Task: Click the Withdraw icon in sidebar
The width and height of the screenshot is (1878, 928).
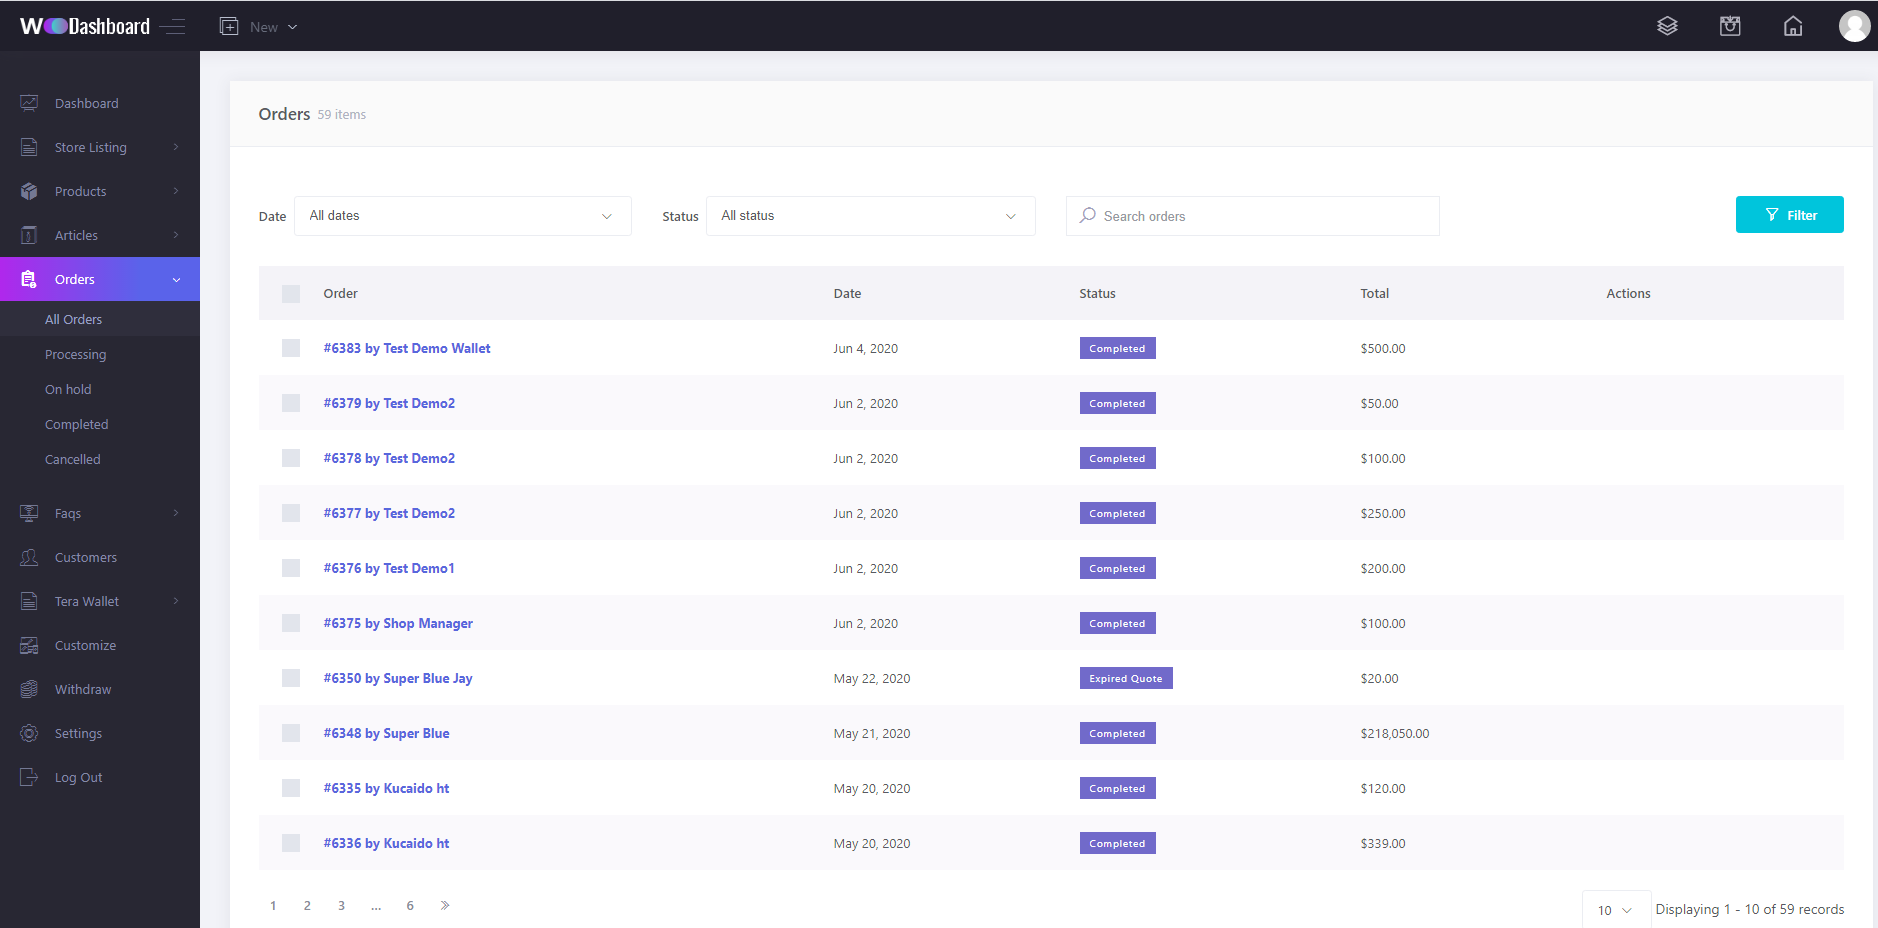Action: (x=29, y=689)
